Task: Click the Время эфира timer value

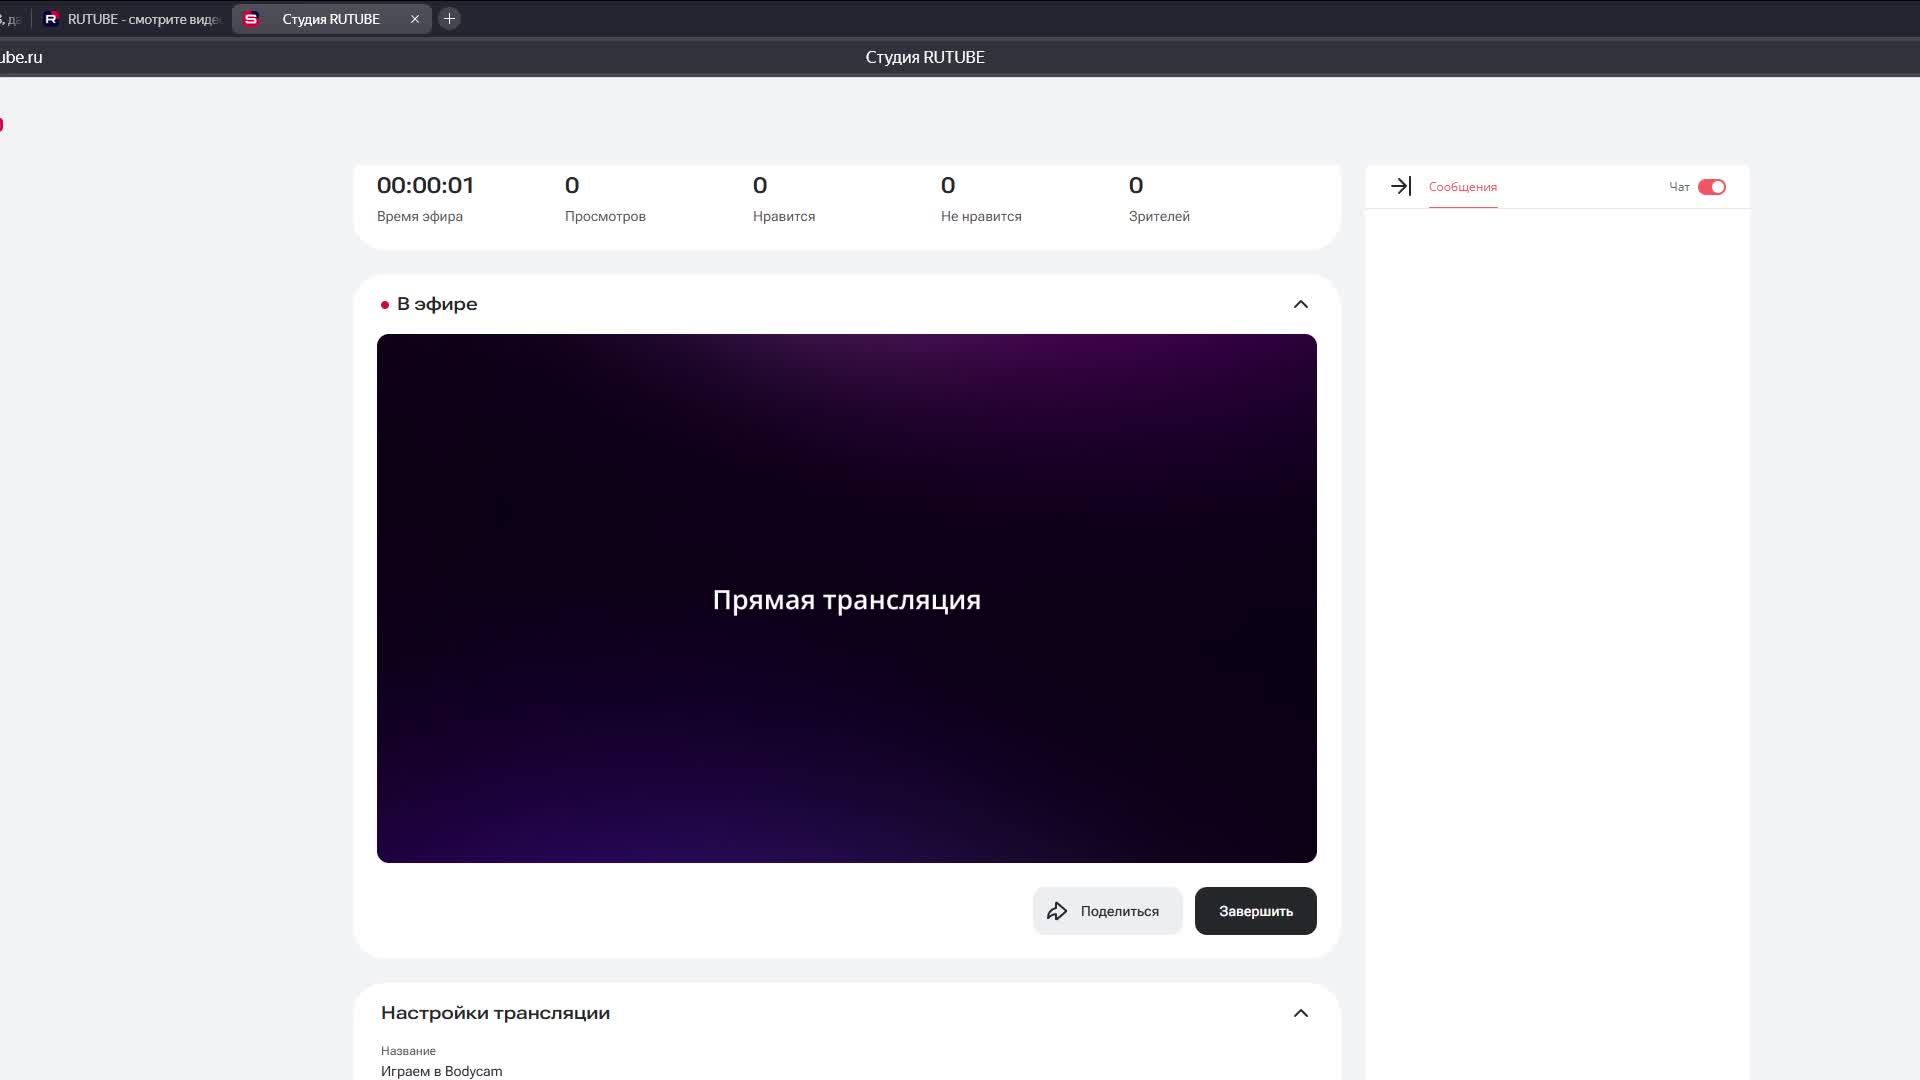Action: (425, 186)
